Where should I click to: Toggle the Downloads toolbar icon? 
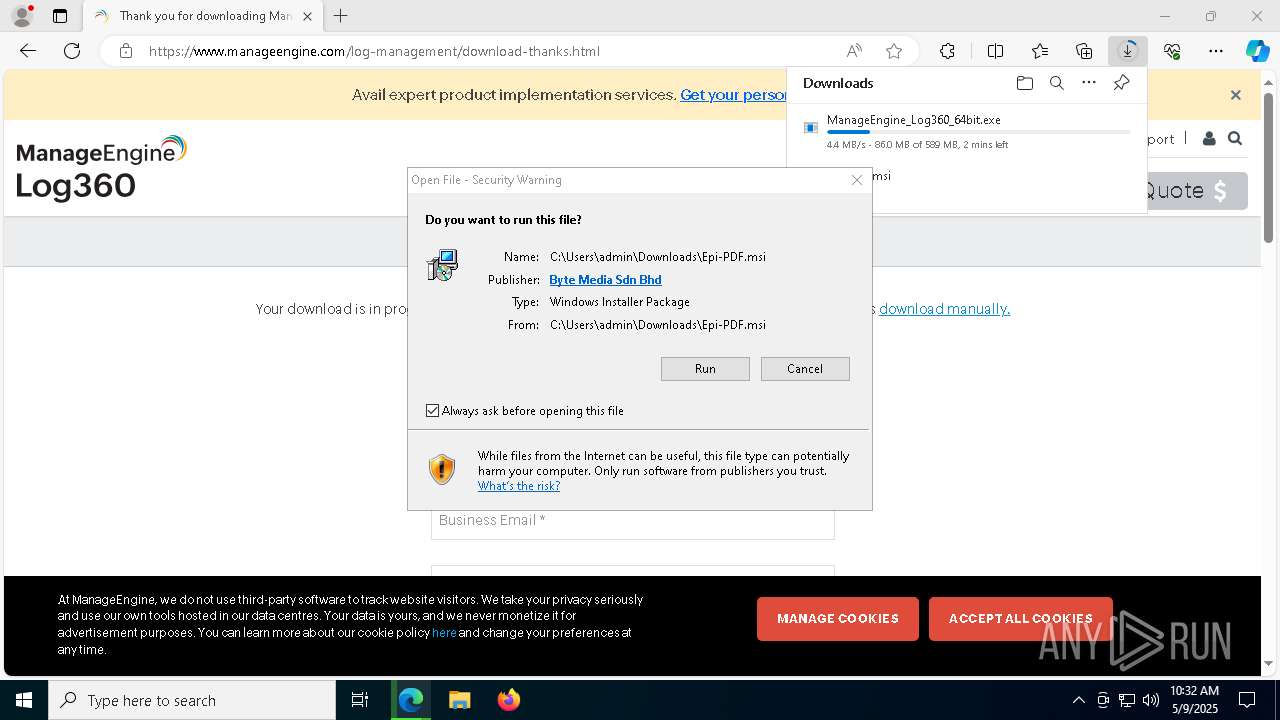1128,51
